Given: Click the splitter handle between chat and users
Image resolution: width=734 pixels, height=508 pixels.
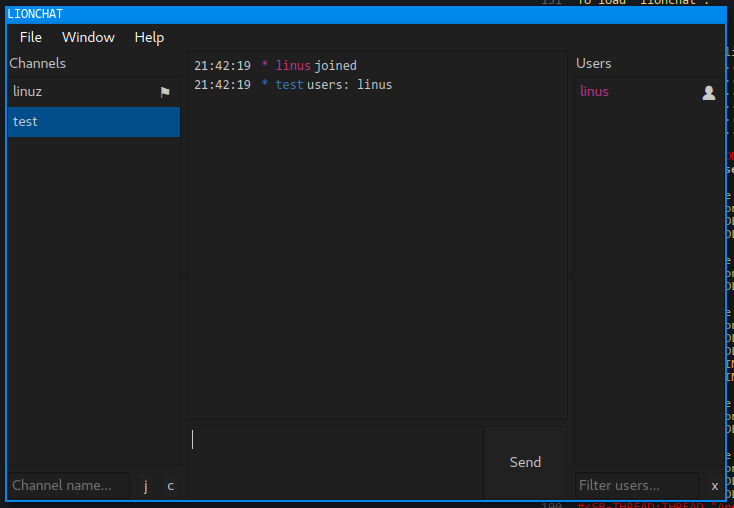Looking at the screenshot, I should 571,276.
